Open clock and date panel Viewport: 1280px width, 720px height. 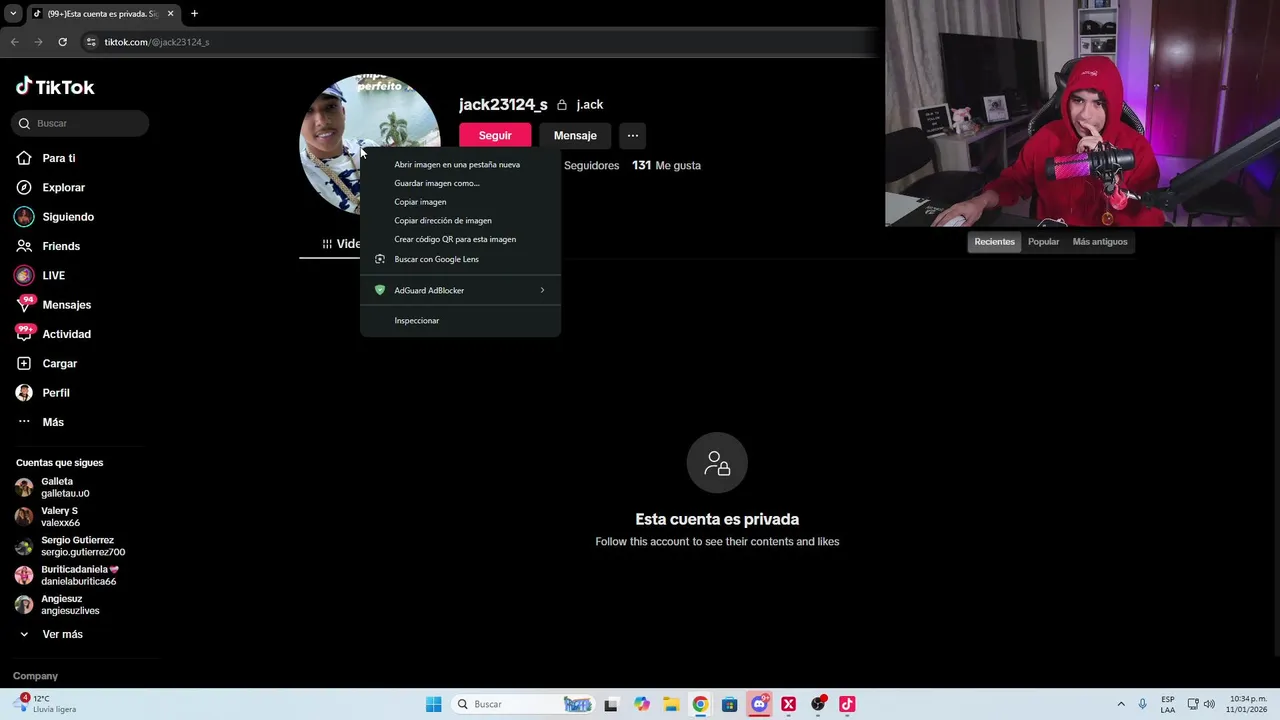(x=1248, y=704)
